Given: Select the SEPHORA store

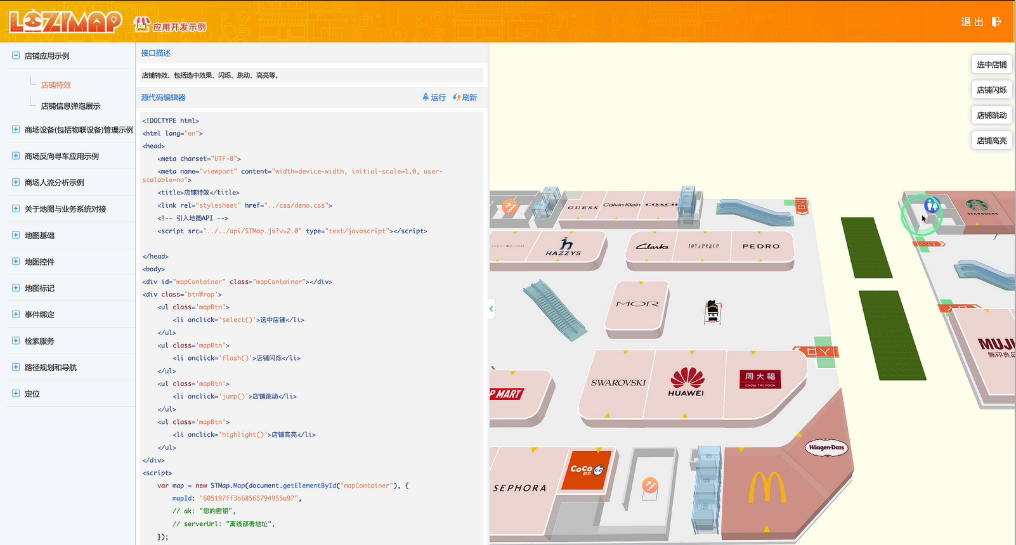Looking at the screenshot, I should coord(520,488).
